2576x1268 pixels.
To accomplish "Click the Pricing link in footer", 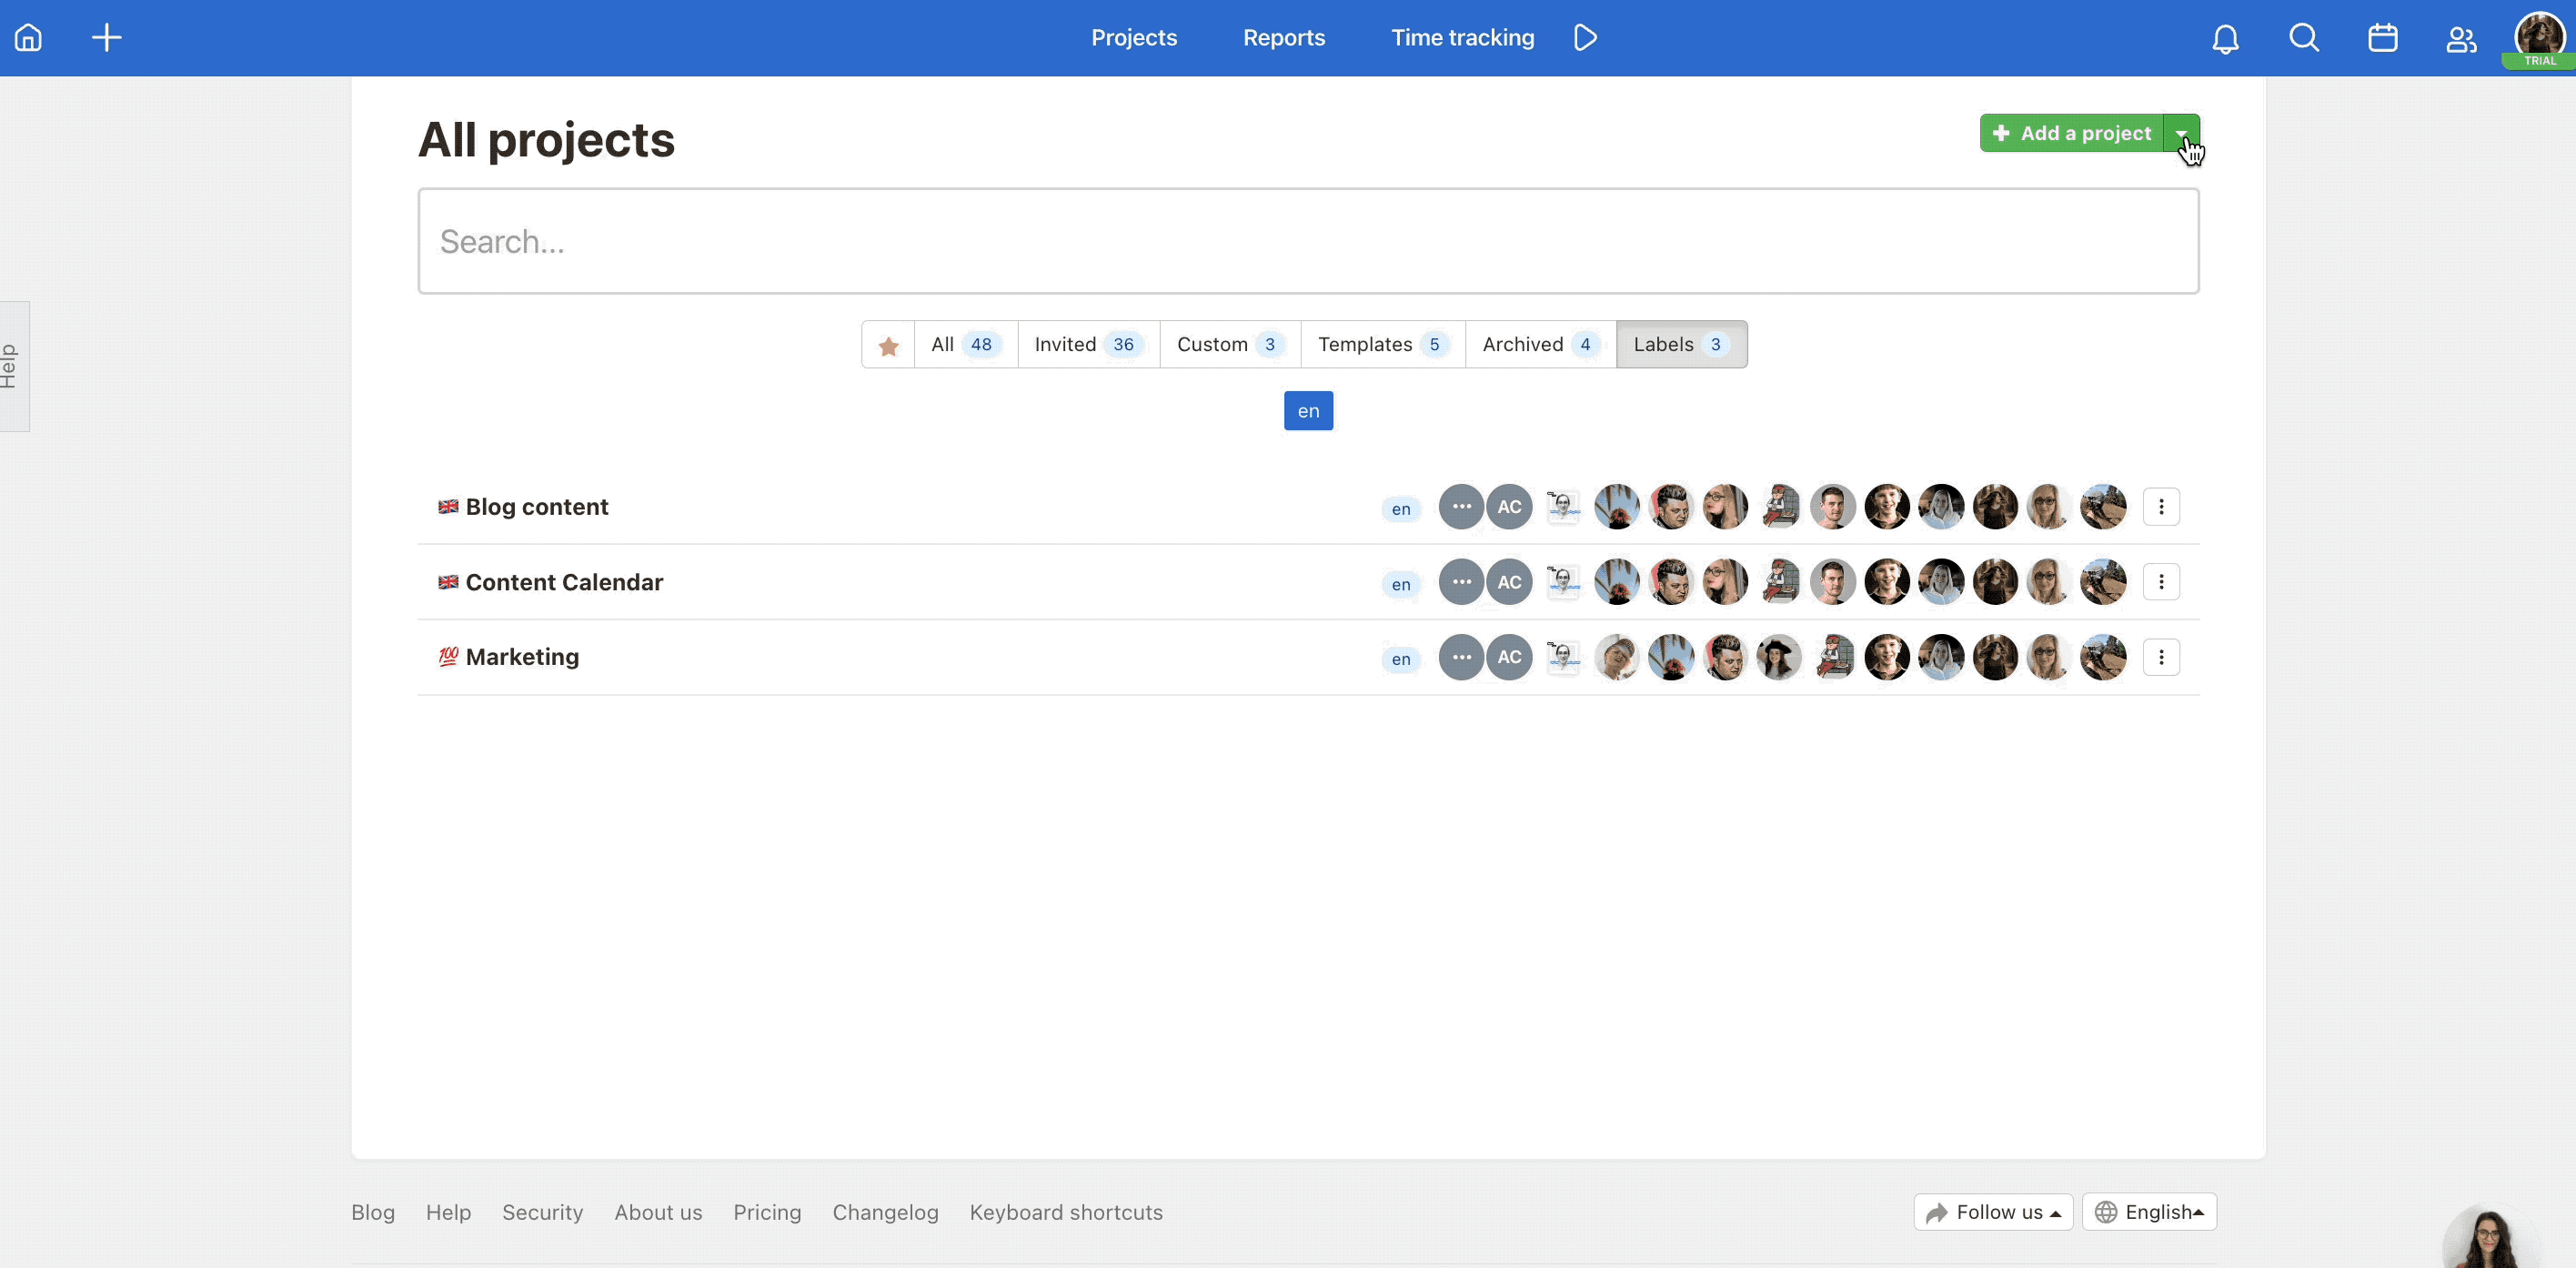I will coord(767,1213).
